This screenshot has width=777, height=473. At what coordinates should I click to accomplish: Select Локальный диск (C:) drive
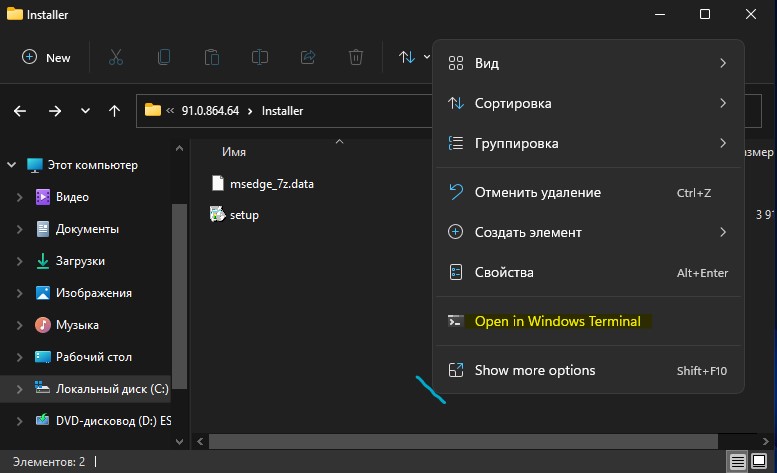(x=112, y=389)
